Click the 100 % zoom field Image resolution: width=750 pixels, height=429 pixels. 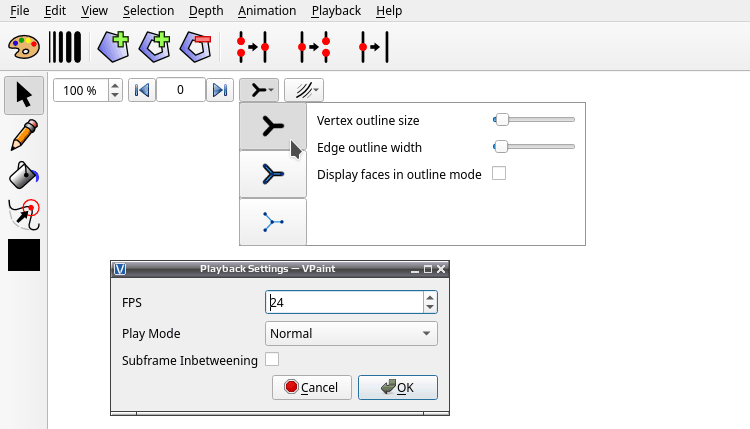click(80, 90)
